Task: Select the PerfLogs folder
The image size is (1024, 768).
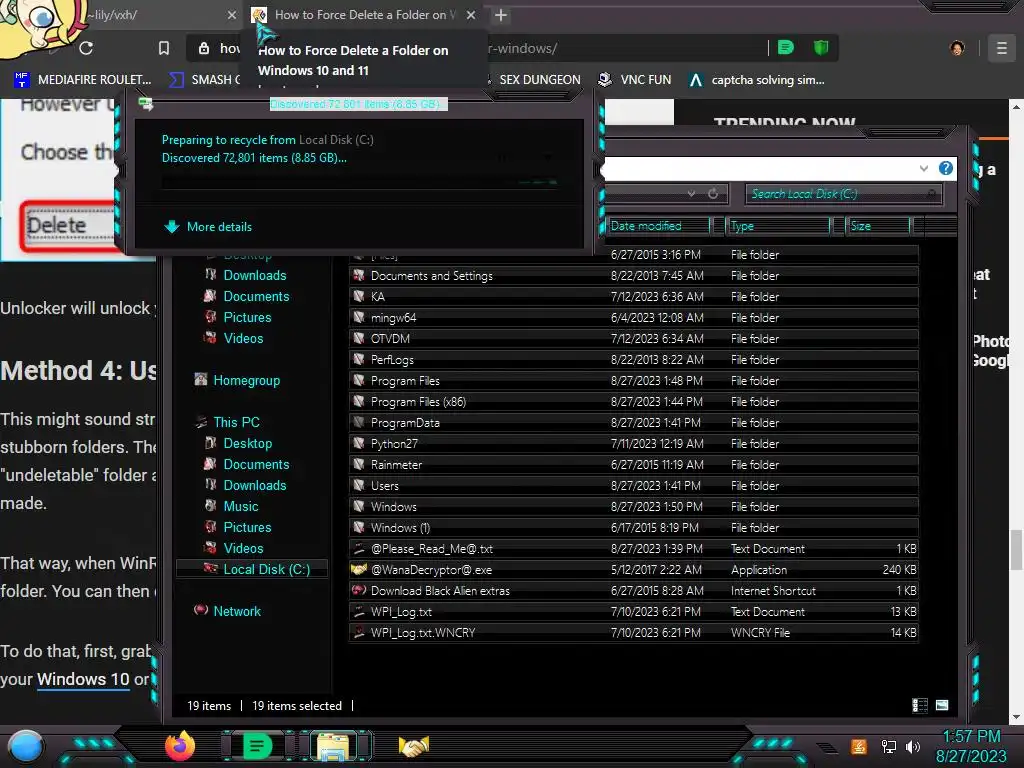Action: point(633,360)
